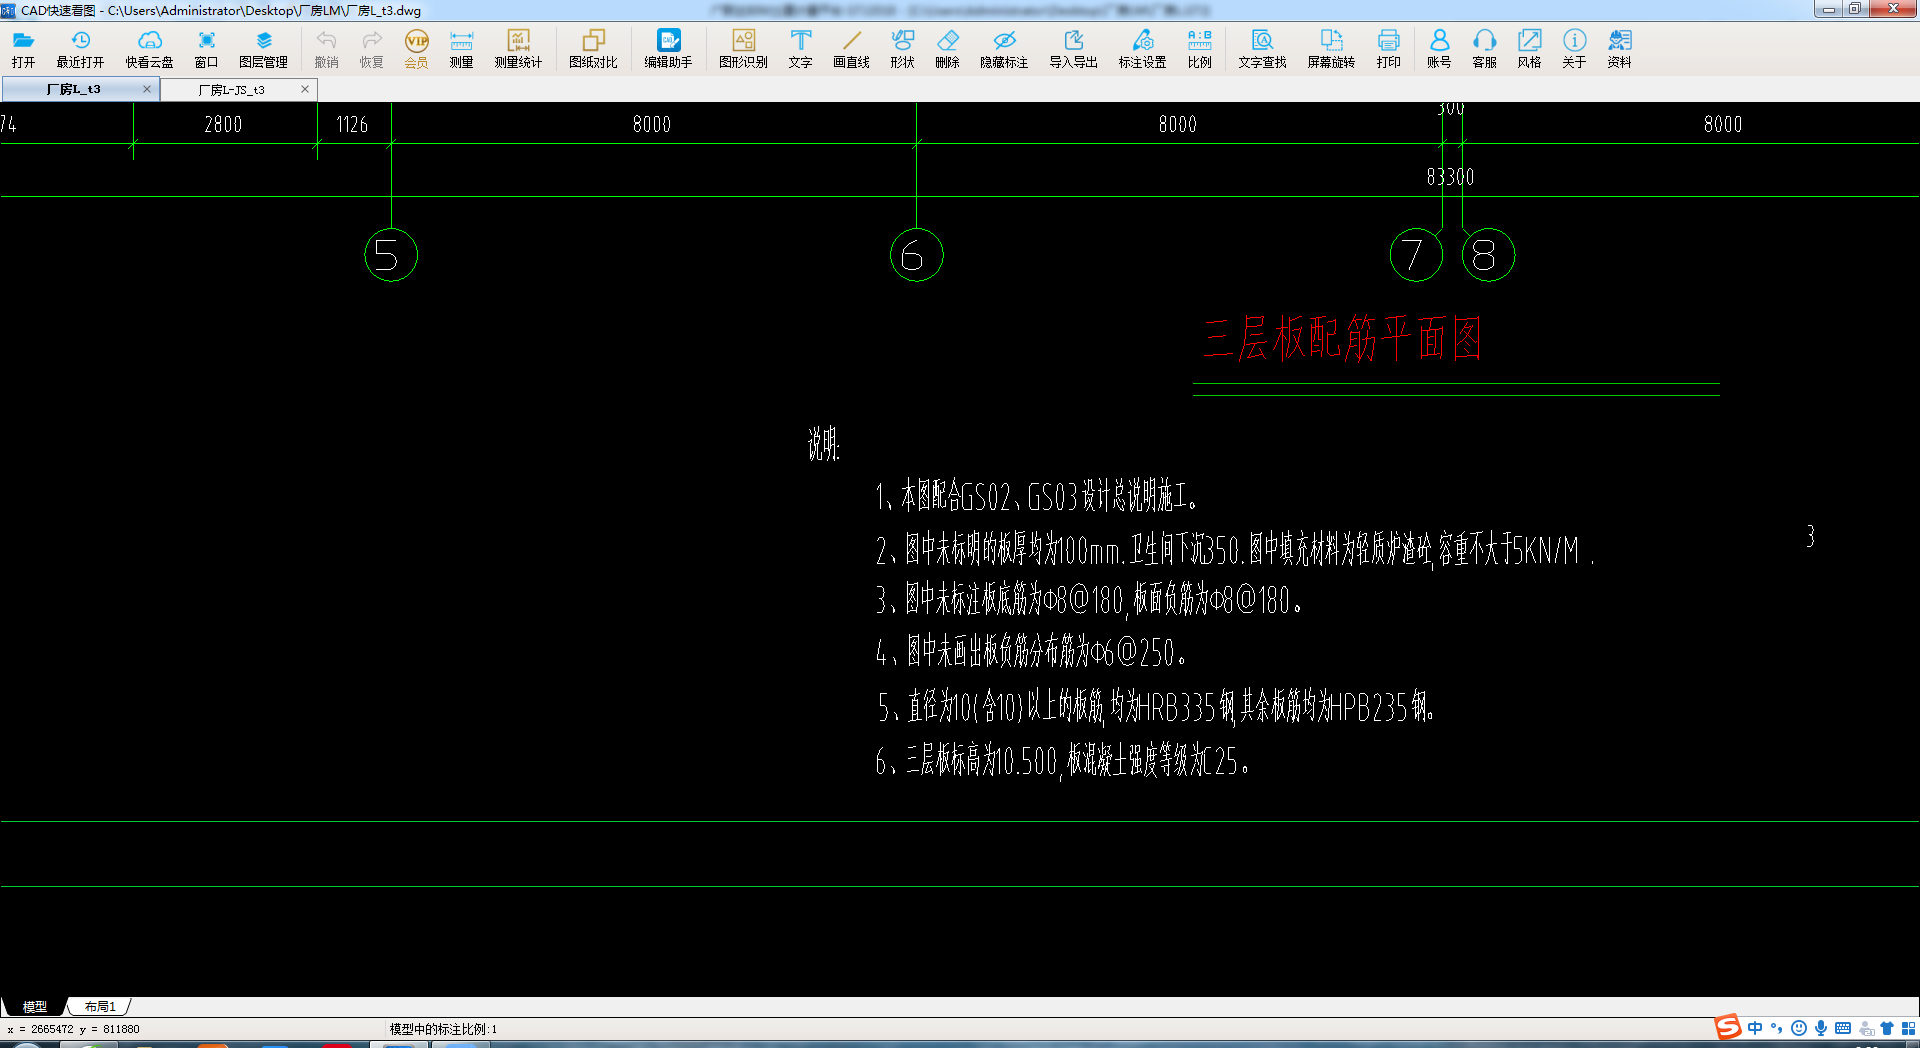Screen dimensions: 1920x1048
Task: Click the Sogou input method S icon
Action: click(x=1727, y=1027)
